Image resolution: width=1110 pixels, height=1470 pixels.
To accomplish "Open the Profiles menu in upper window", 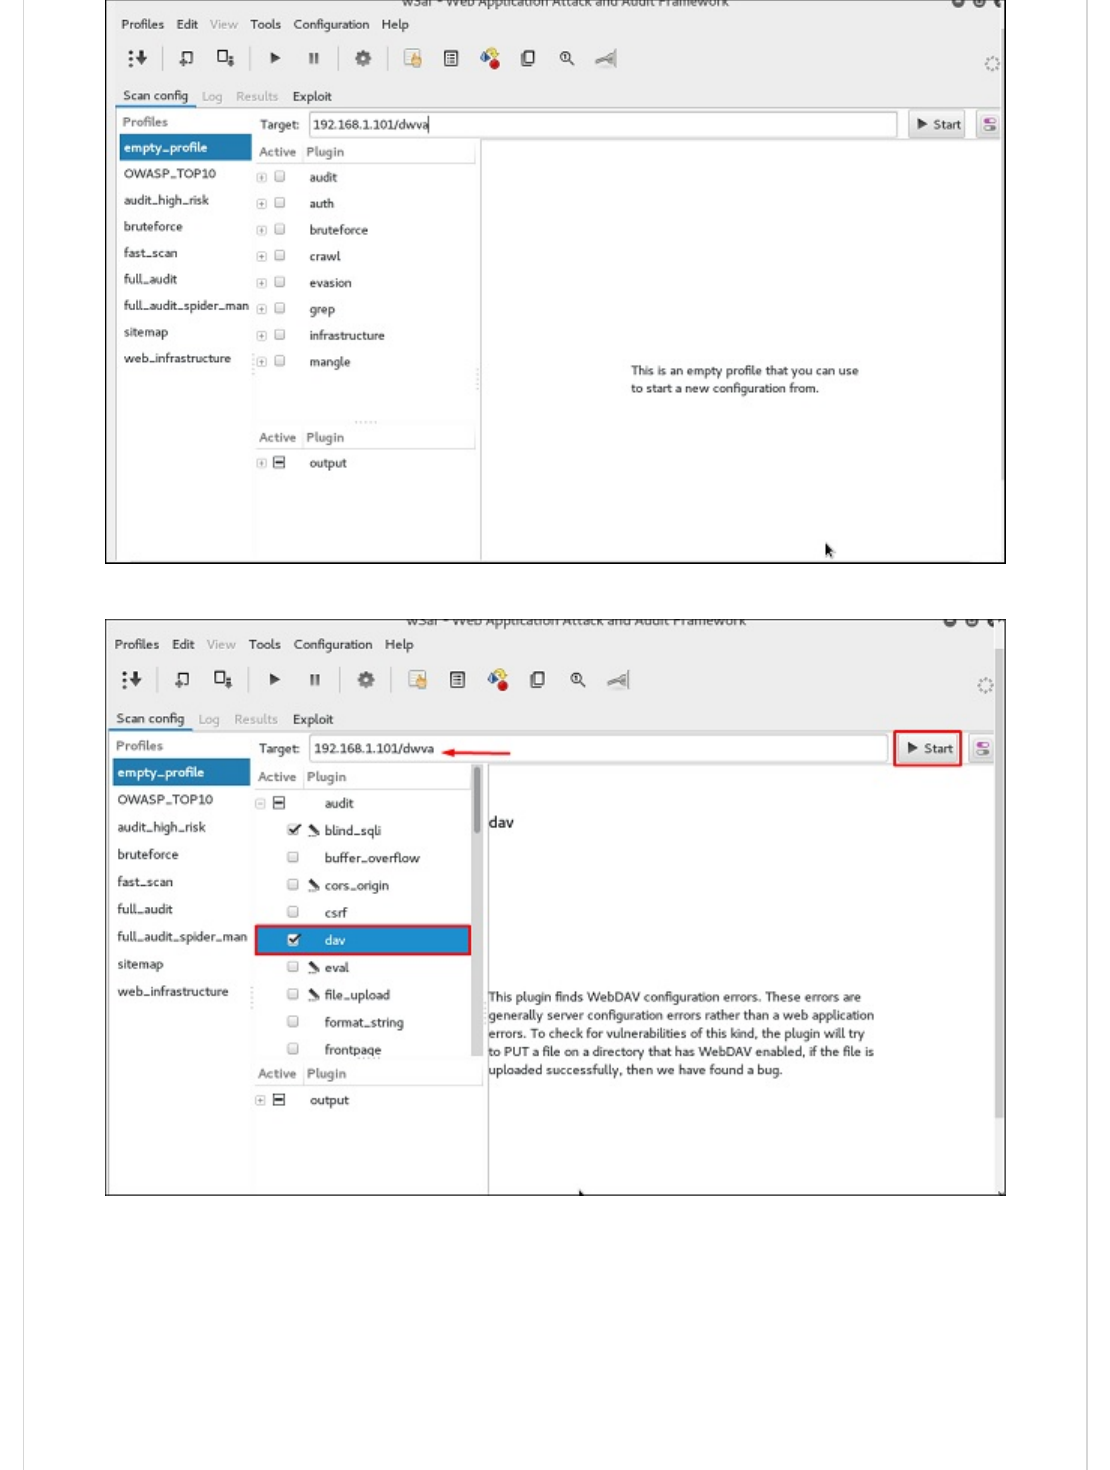I will click(x=143, y=24).
